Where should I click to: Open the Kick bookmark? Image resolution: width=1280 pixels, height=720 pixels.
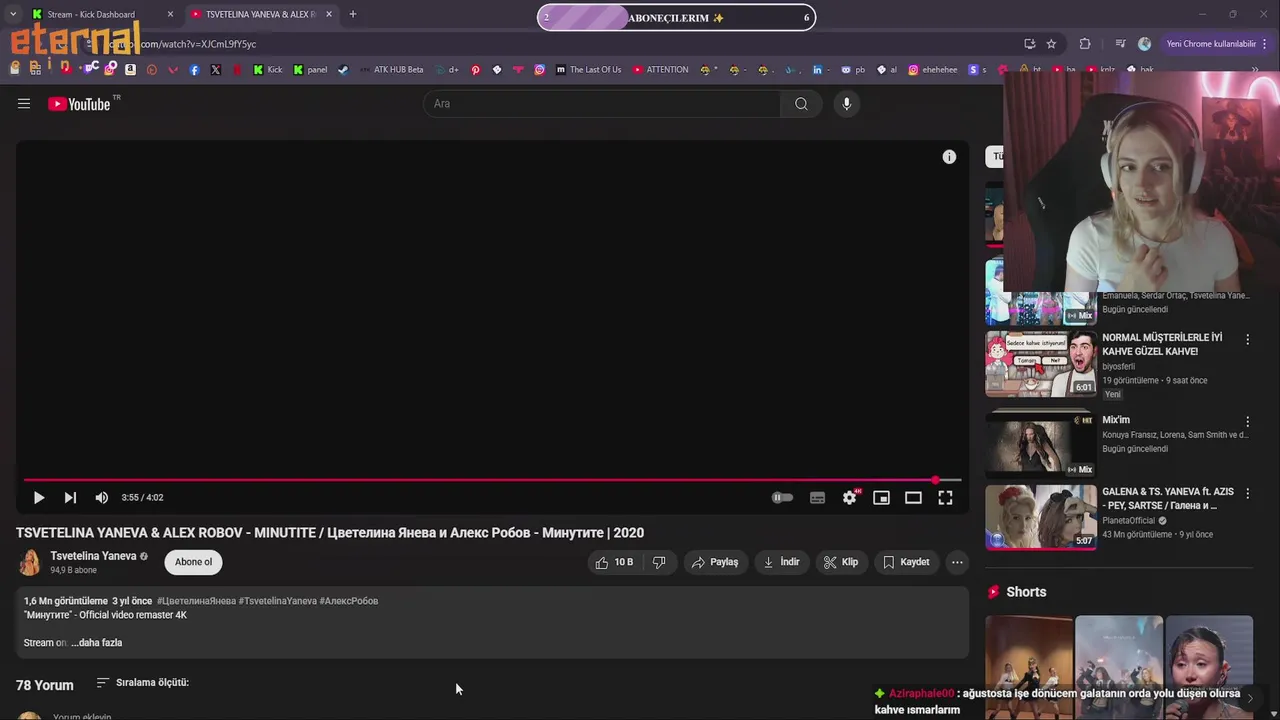(x=268, y=70)
